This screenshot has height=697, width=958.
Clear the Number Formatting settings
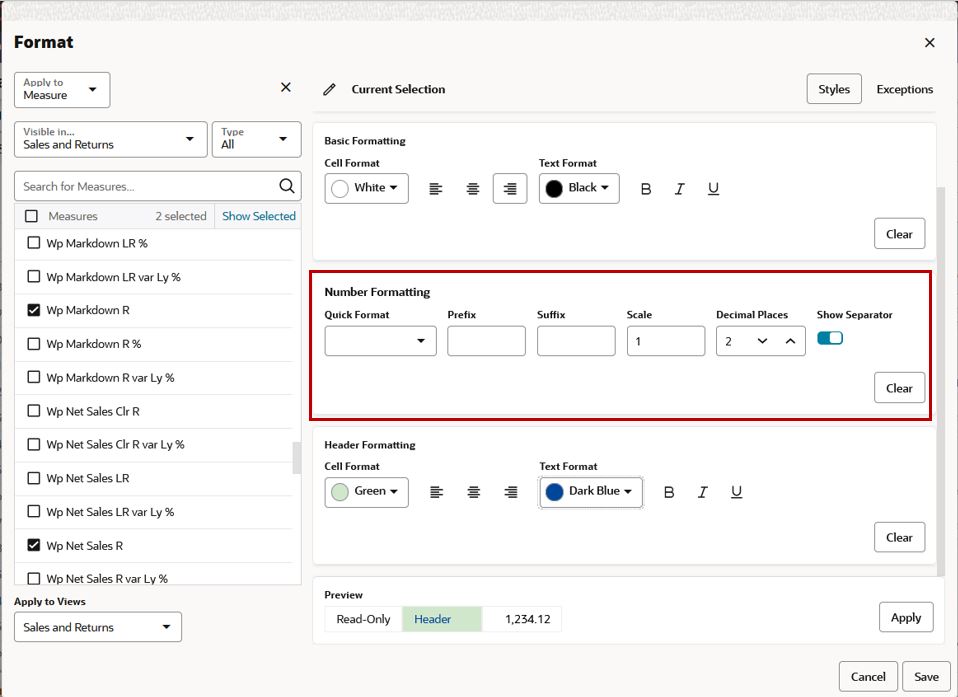(899, 388)
